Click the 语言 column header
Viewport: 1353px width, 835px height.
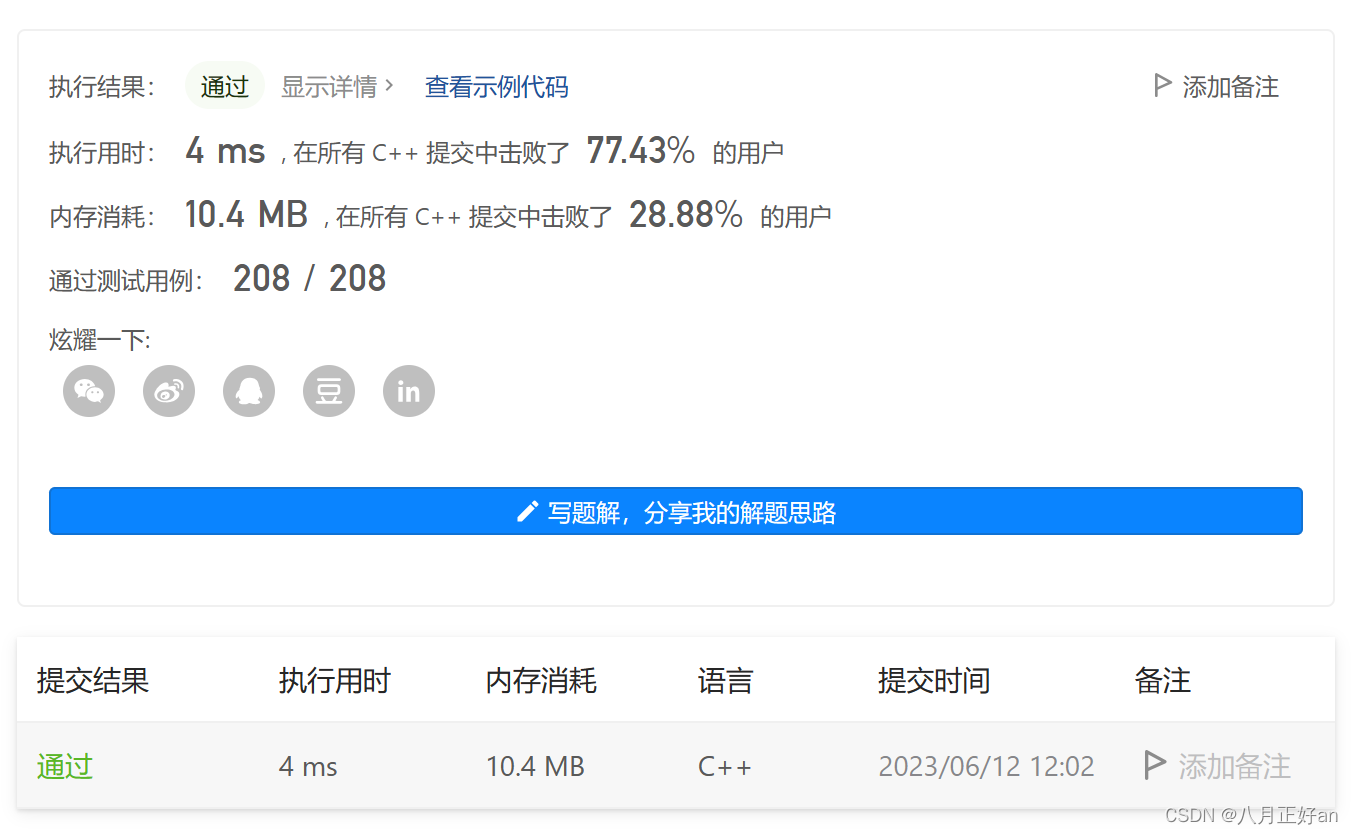click(725, 681)
